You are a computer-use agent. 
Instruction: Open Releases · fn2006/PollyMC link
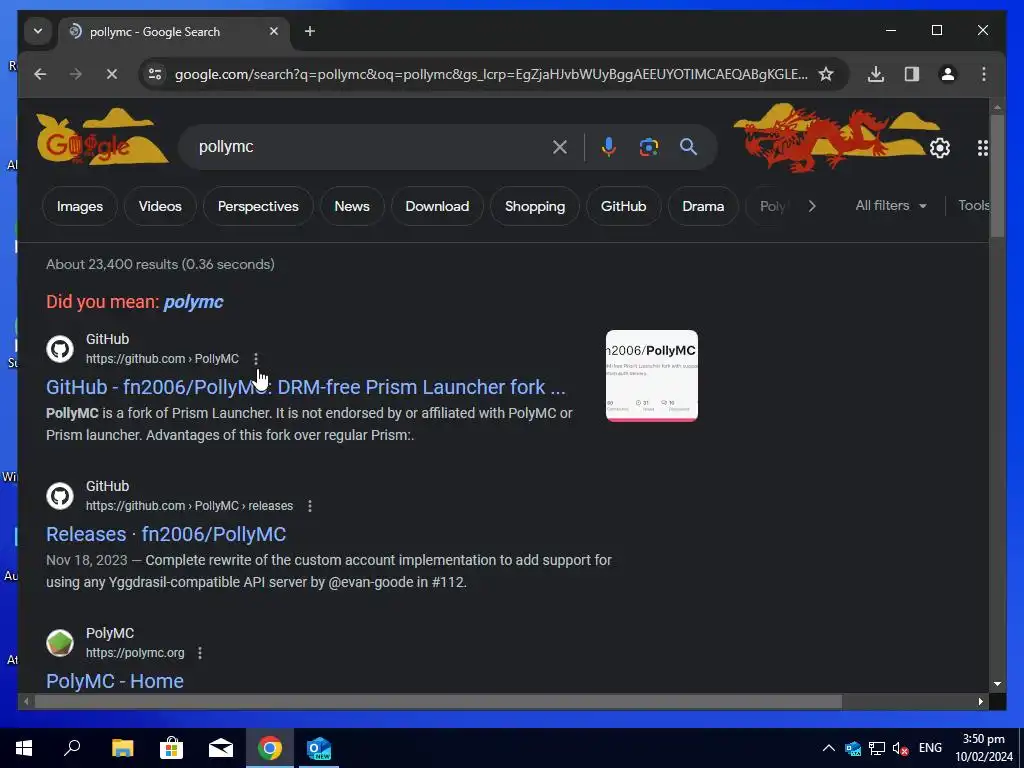pos(166,534)
